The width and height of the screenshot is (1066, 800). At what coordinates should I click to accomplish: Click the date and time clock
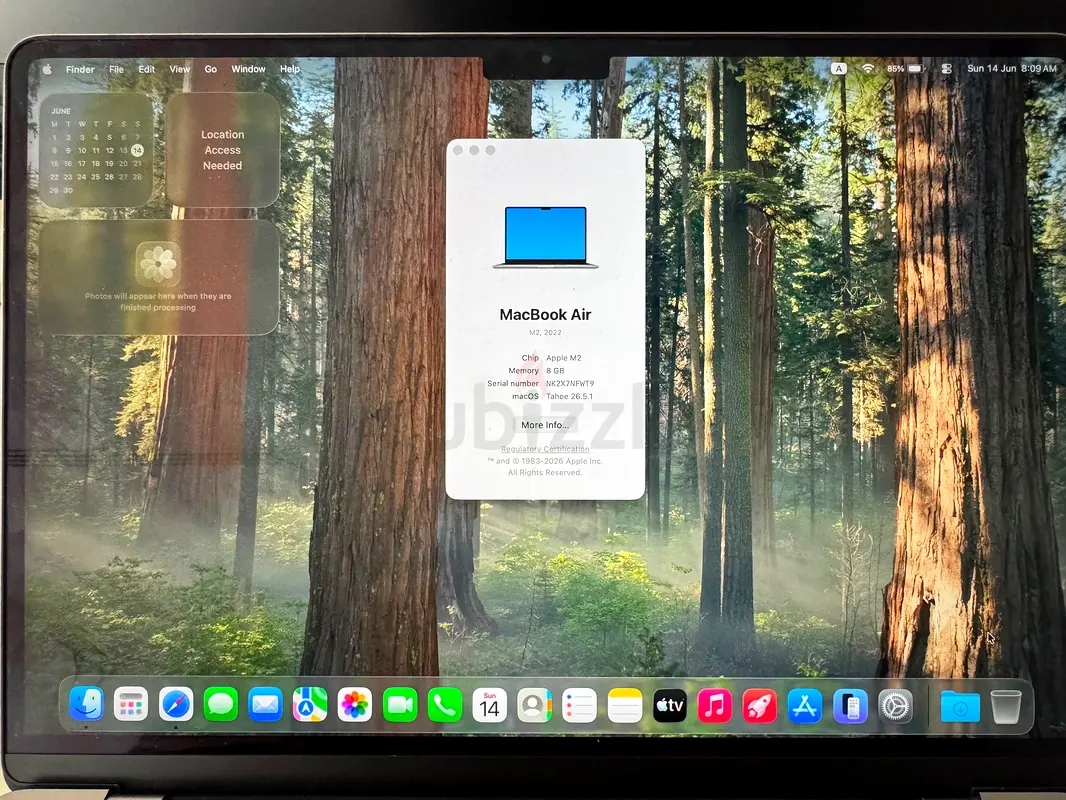(1012, 69)
